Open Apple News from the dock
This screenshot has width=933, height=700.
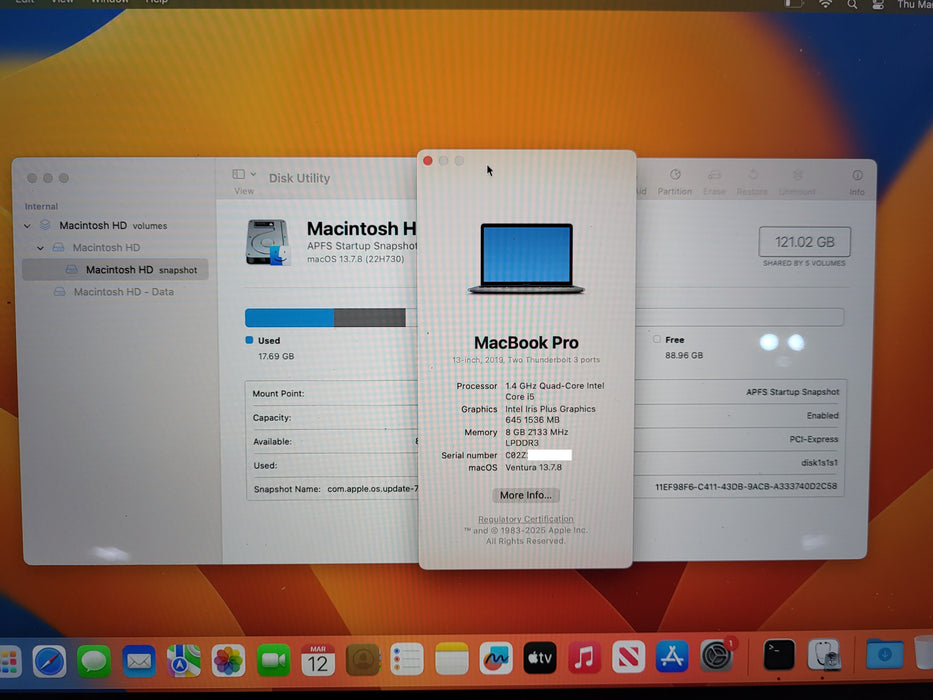tap(628, 657)
